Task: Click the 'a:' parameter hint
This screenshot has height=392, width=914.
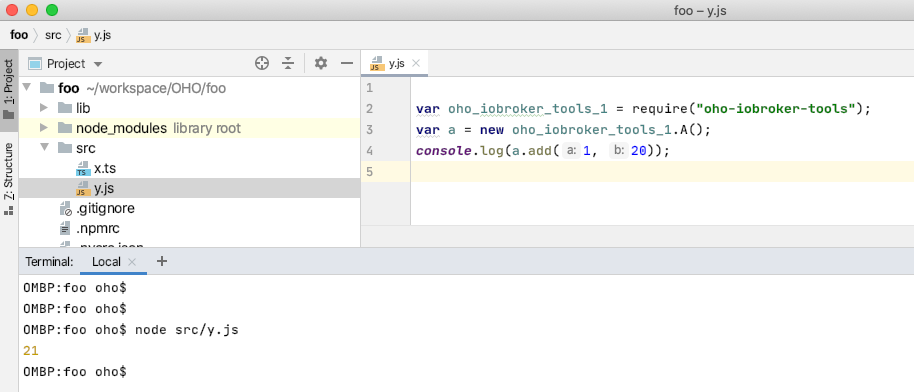Action: [571, 150]
